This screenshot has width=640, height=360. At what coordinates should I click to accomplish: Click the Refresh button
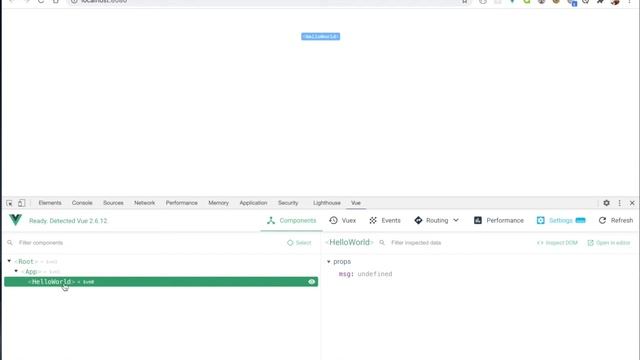616,220
